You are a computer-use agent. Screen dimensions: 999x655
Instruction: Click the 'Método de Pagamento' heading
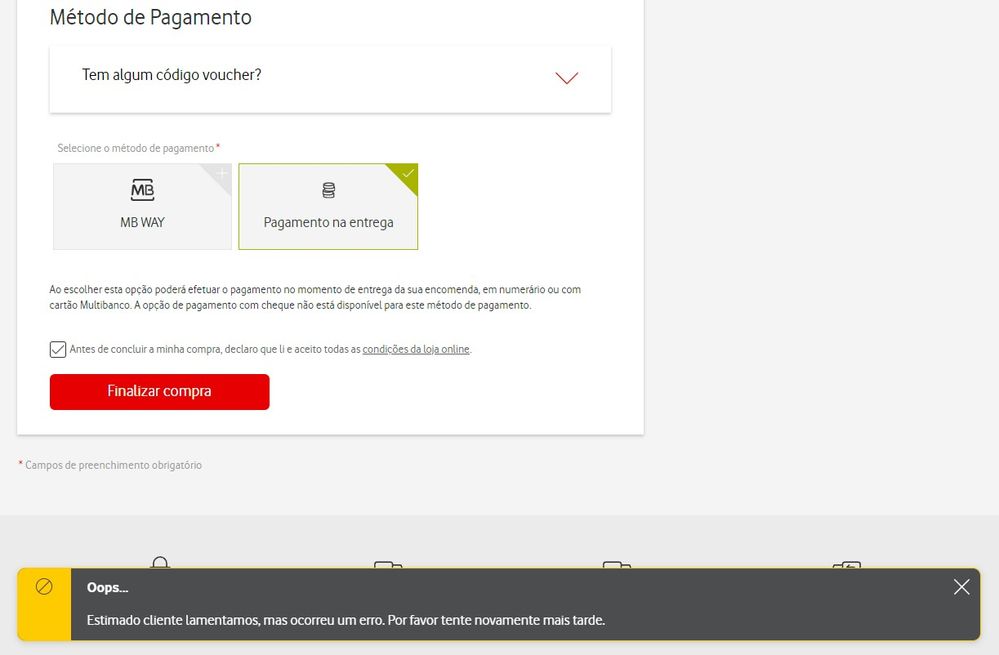coord(150,17)
